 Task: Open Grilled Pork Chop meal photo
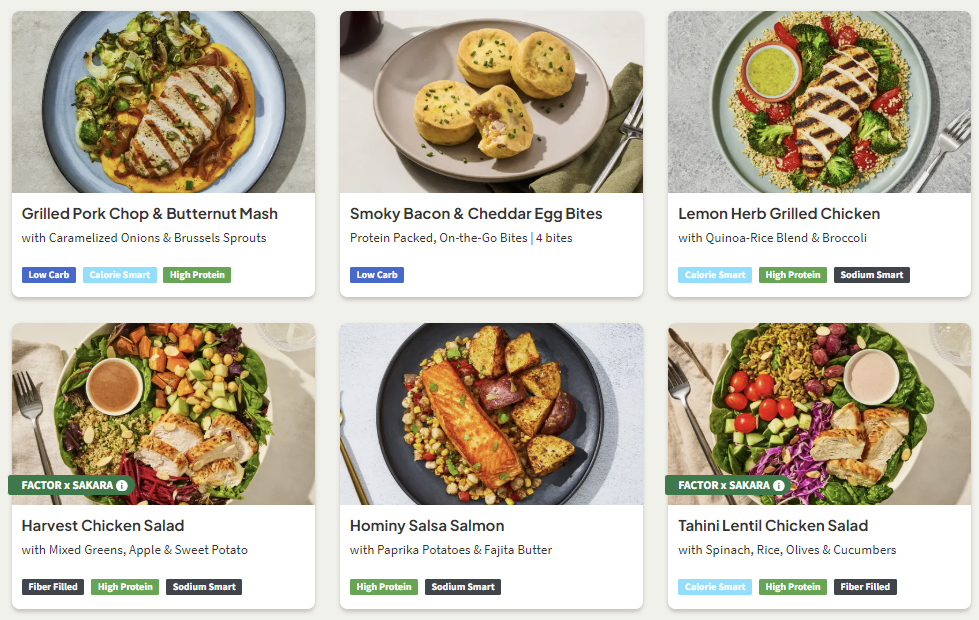pyautogui.click(x=163, y=101)
